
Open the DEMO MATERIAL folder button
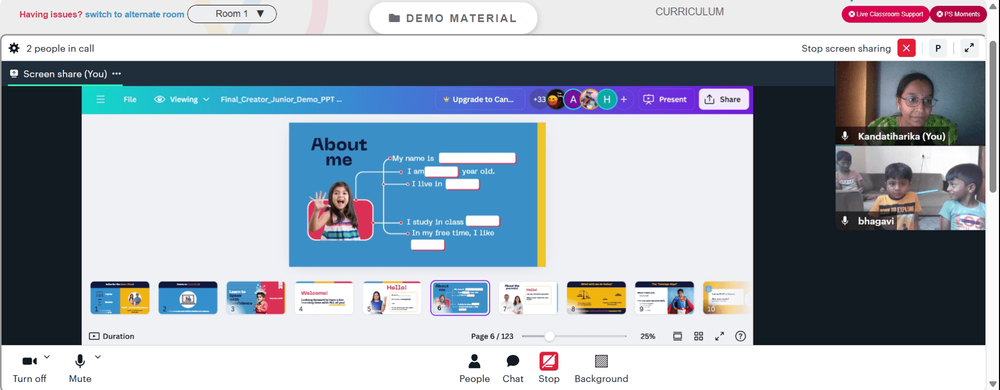point(453,18)
